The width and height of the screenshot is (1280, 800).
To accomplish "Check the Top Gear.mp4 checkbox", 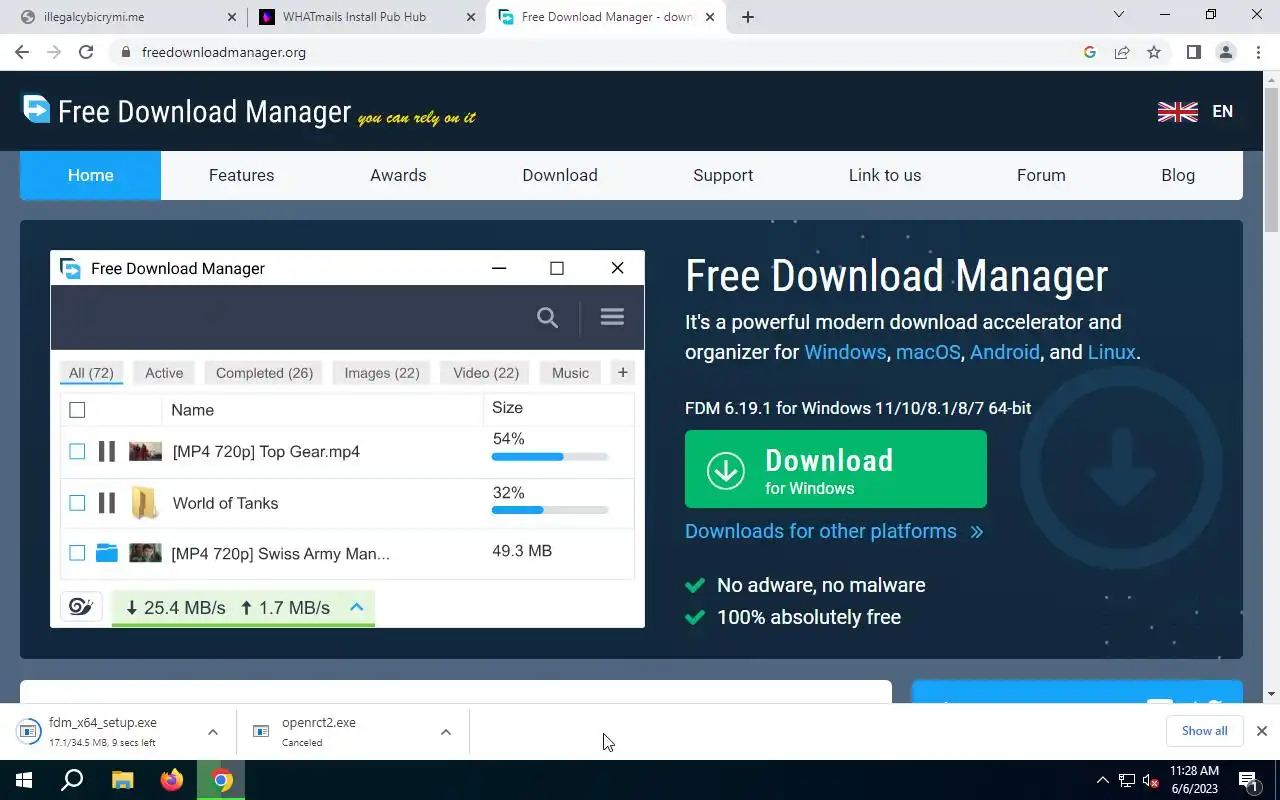I will (x=77, y=451).
